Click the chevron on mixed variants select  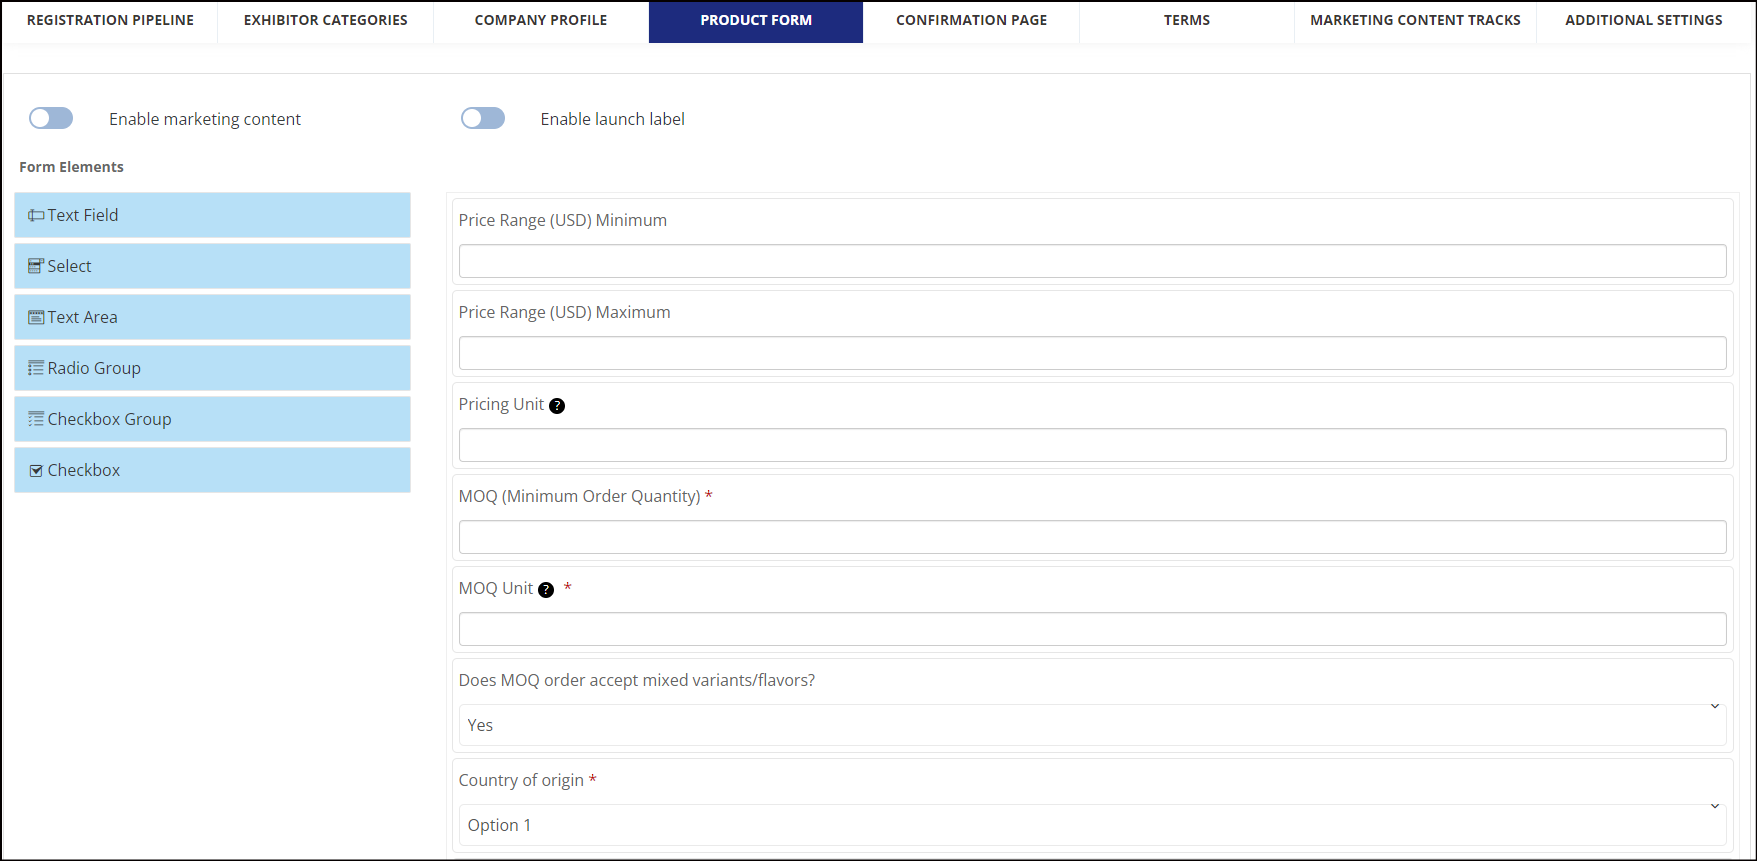(x=1715, y=706)
